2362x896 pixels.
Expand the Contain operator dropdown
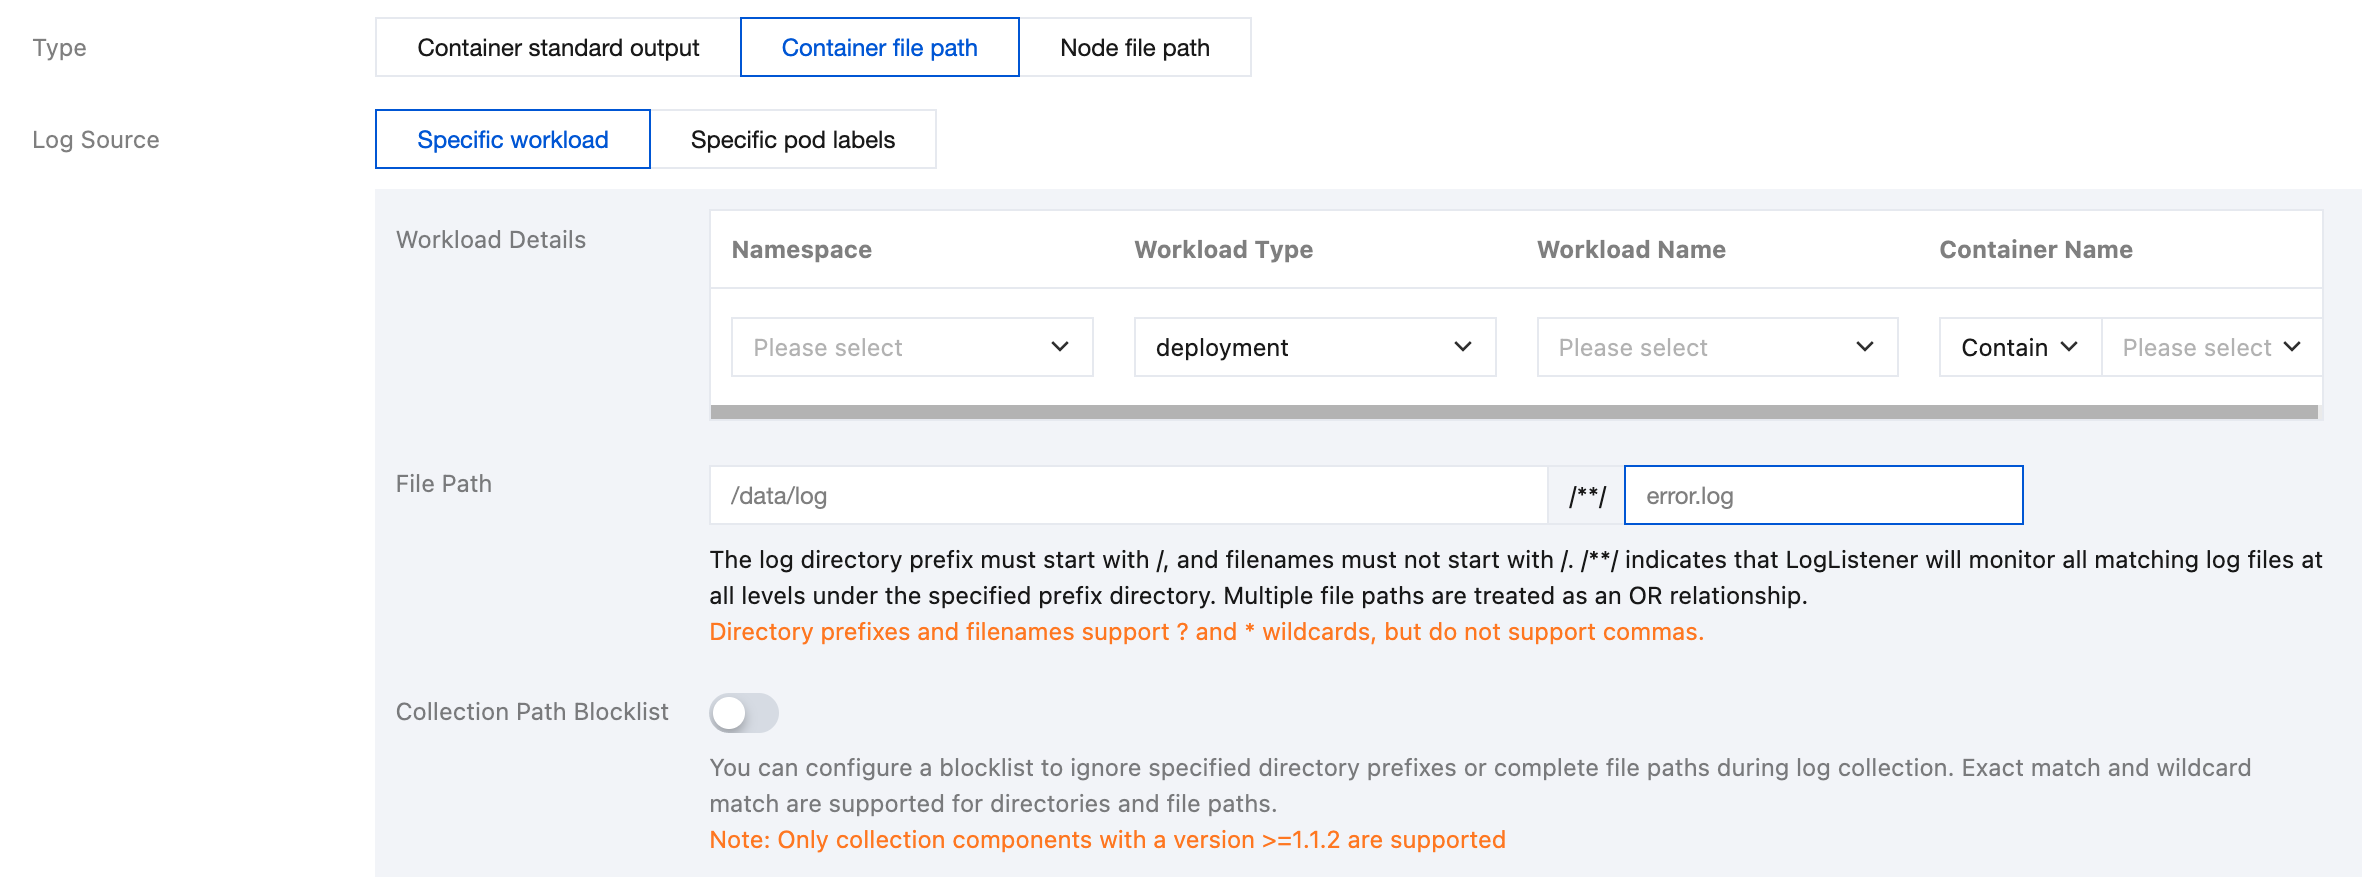[x=2019, y=347]
